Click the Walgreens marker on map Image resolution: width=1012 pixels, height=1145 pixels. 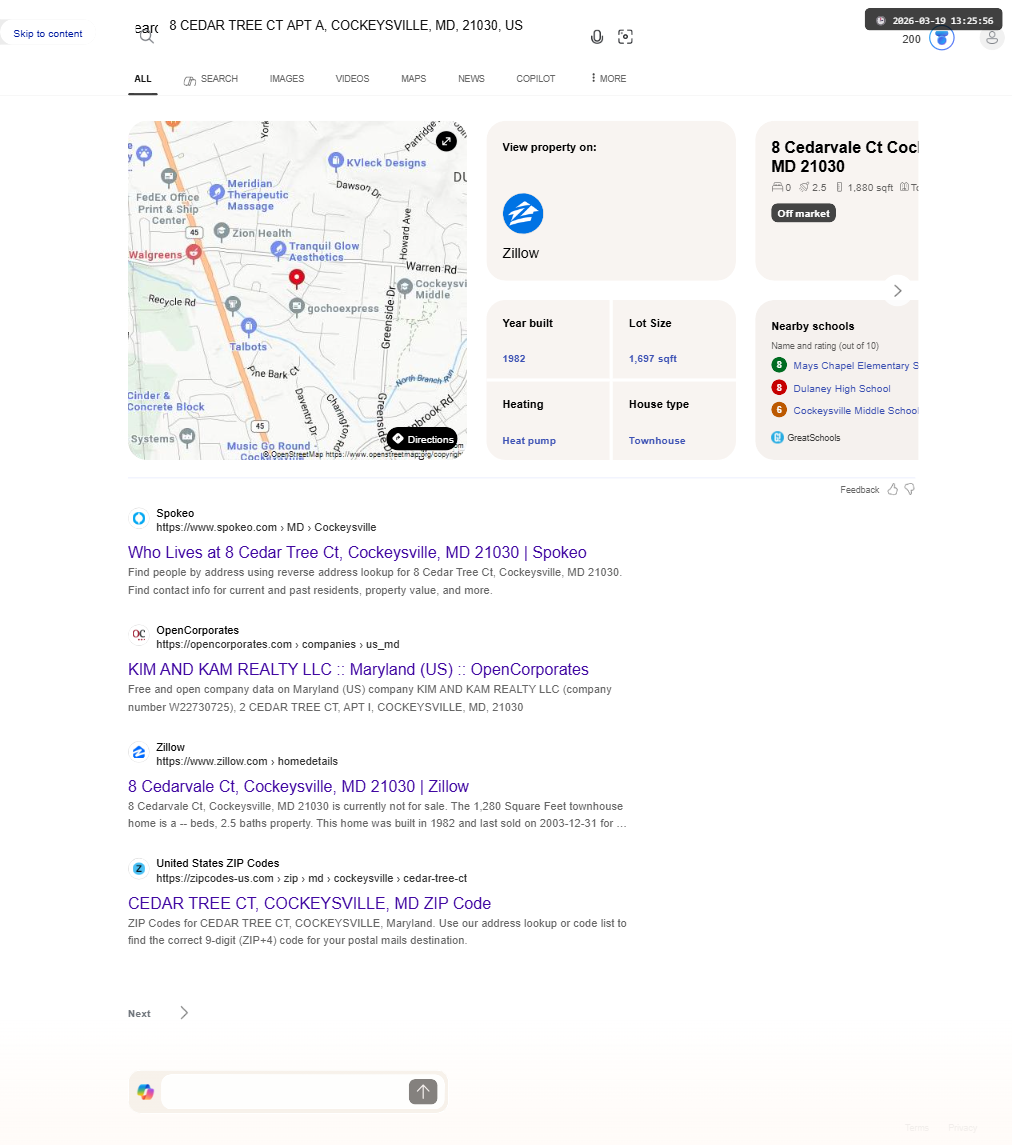(193, 253)
